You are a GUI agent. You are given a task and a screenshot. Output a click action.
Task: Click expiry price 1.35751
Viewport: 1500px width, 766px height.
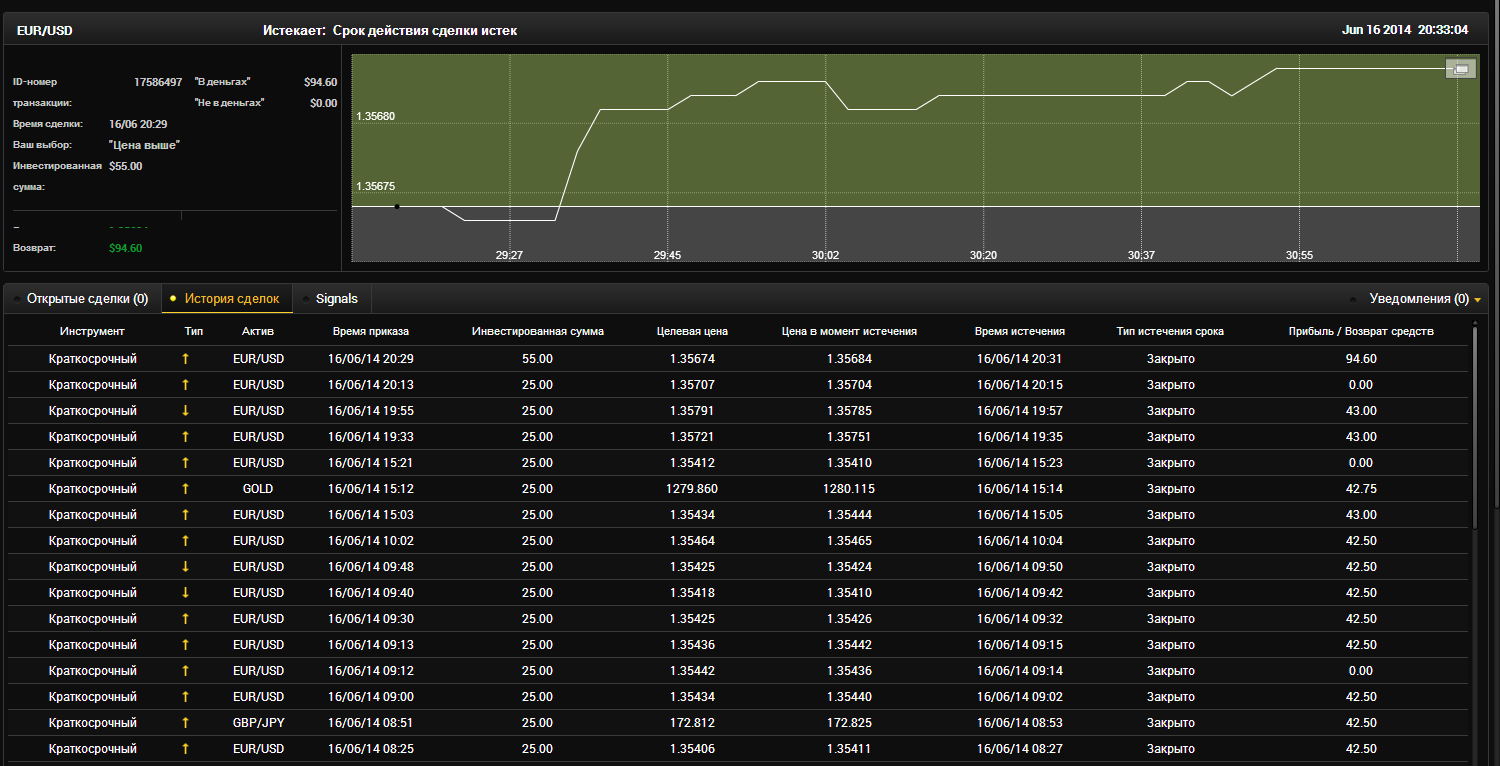point(849,437)
